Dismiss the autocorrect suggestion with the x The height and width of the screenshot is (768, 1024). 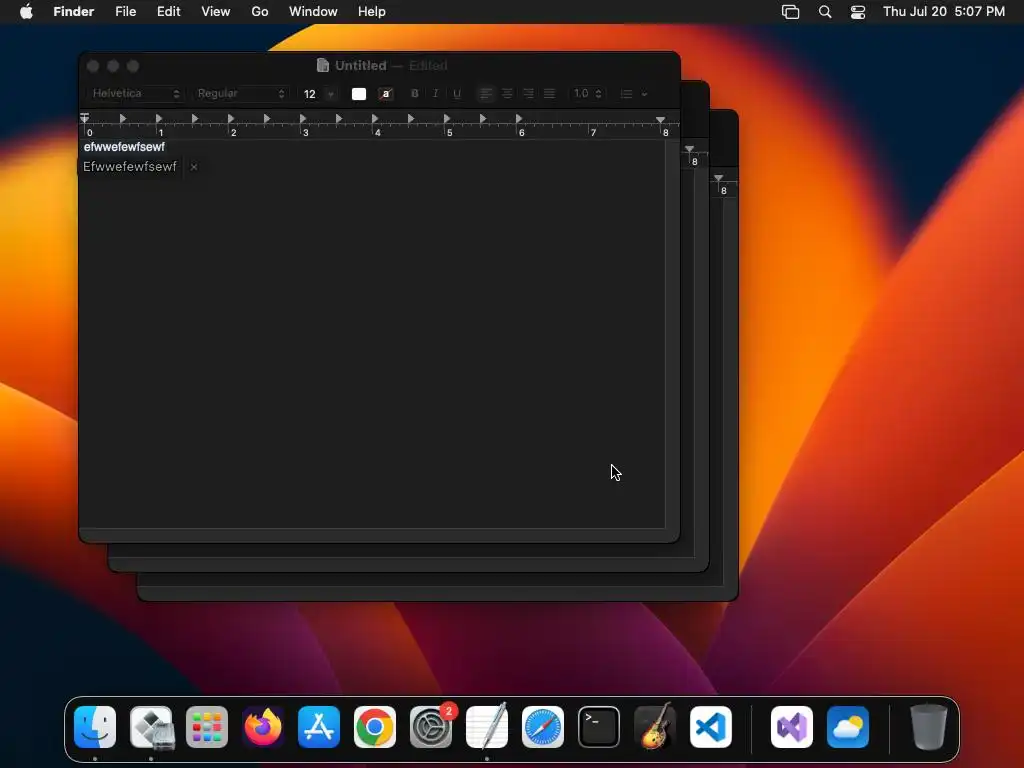(194, 167)
